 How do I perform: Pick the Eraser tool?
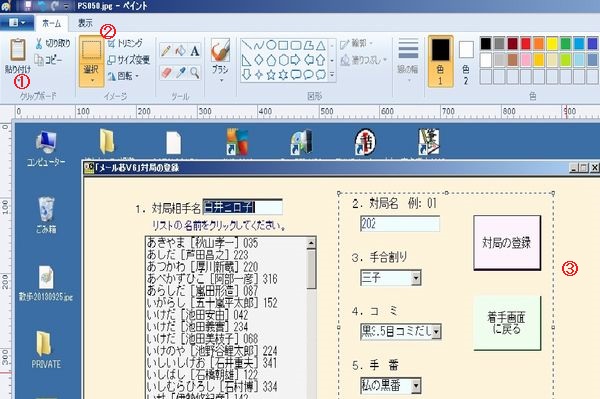tap(166, 72)
